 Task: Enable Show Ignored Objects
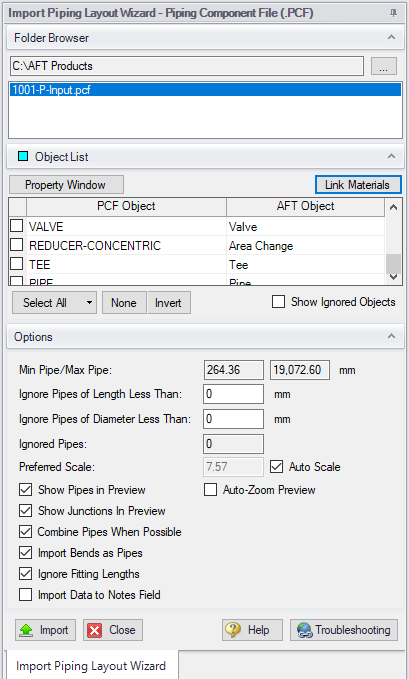click(278, 302)
